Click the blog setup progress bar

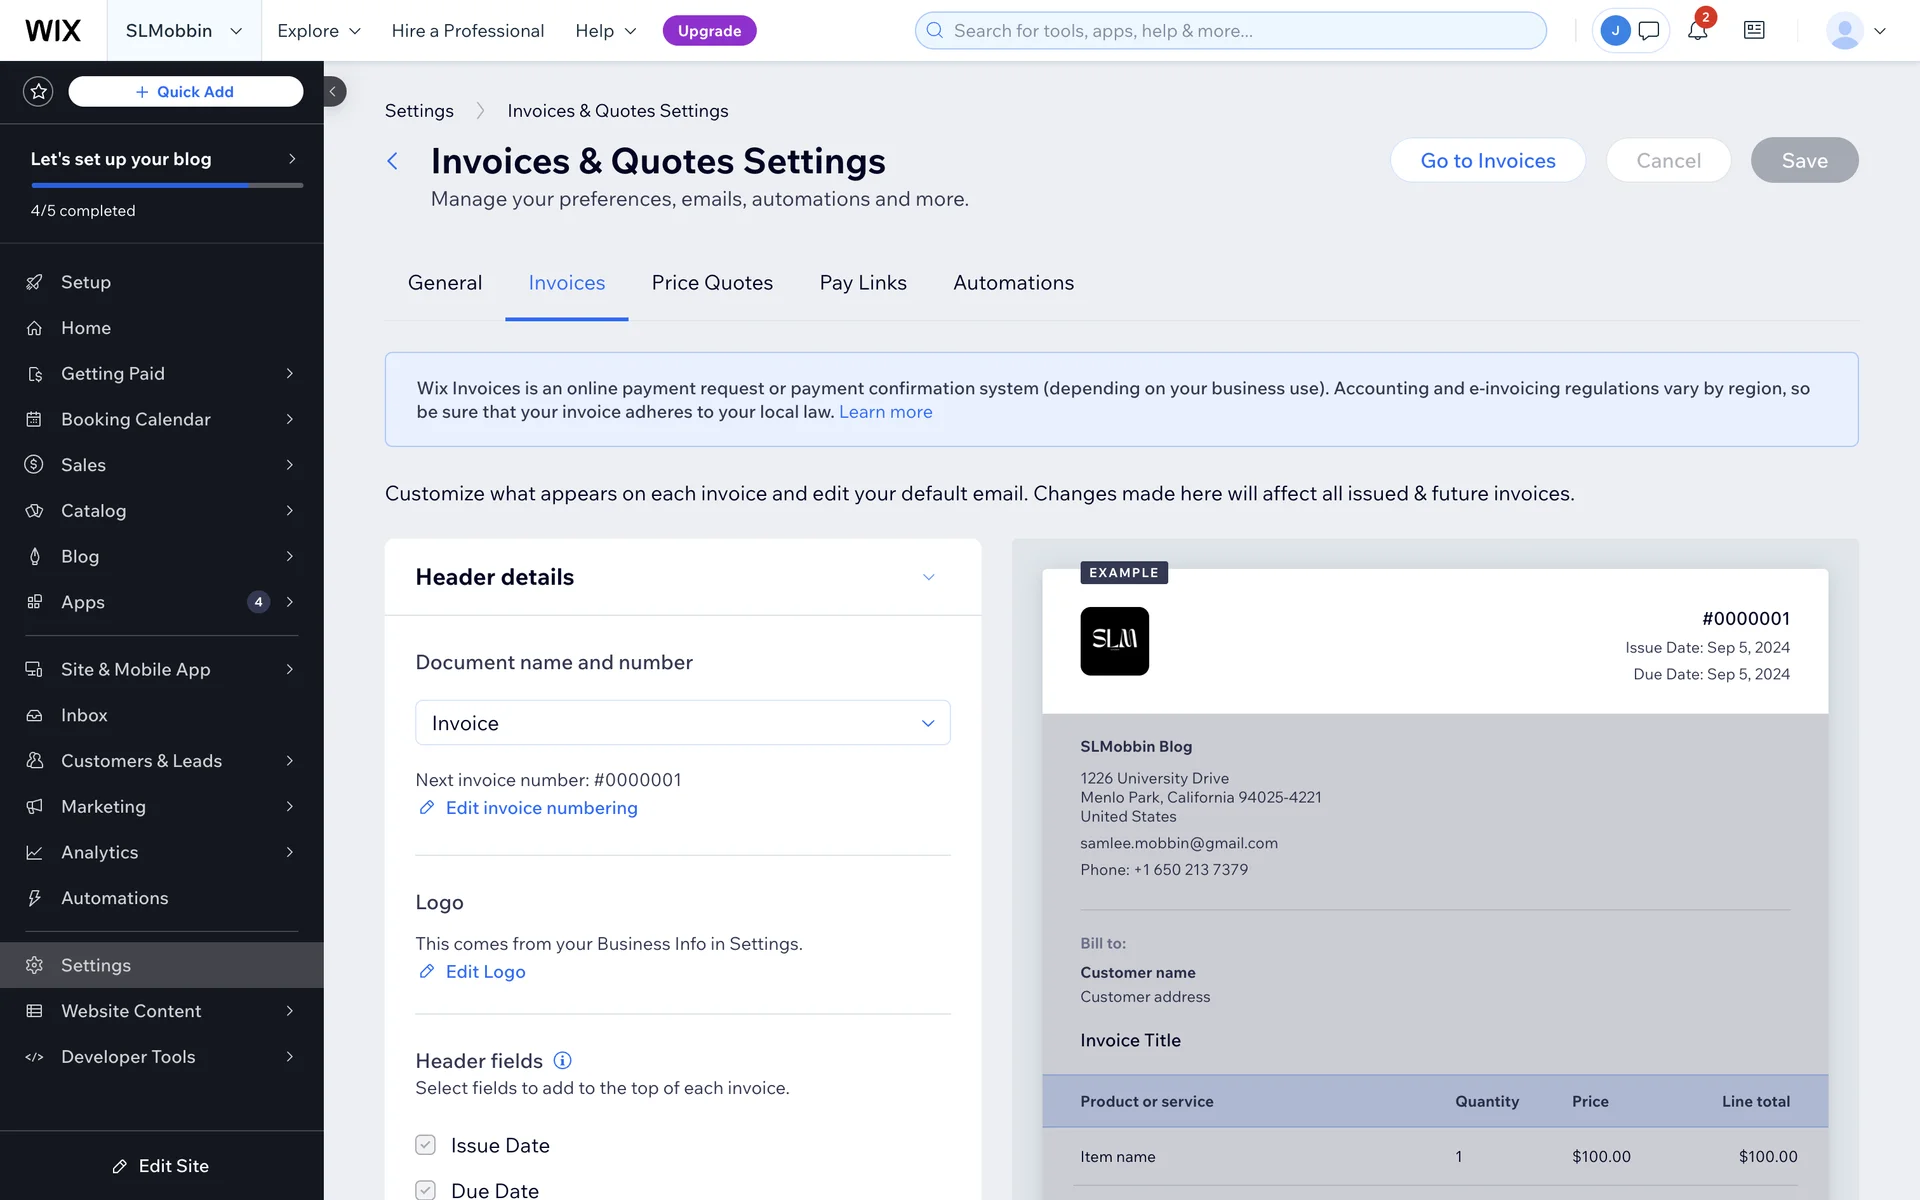(166, 185)
